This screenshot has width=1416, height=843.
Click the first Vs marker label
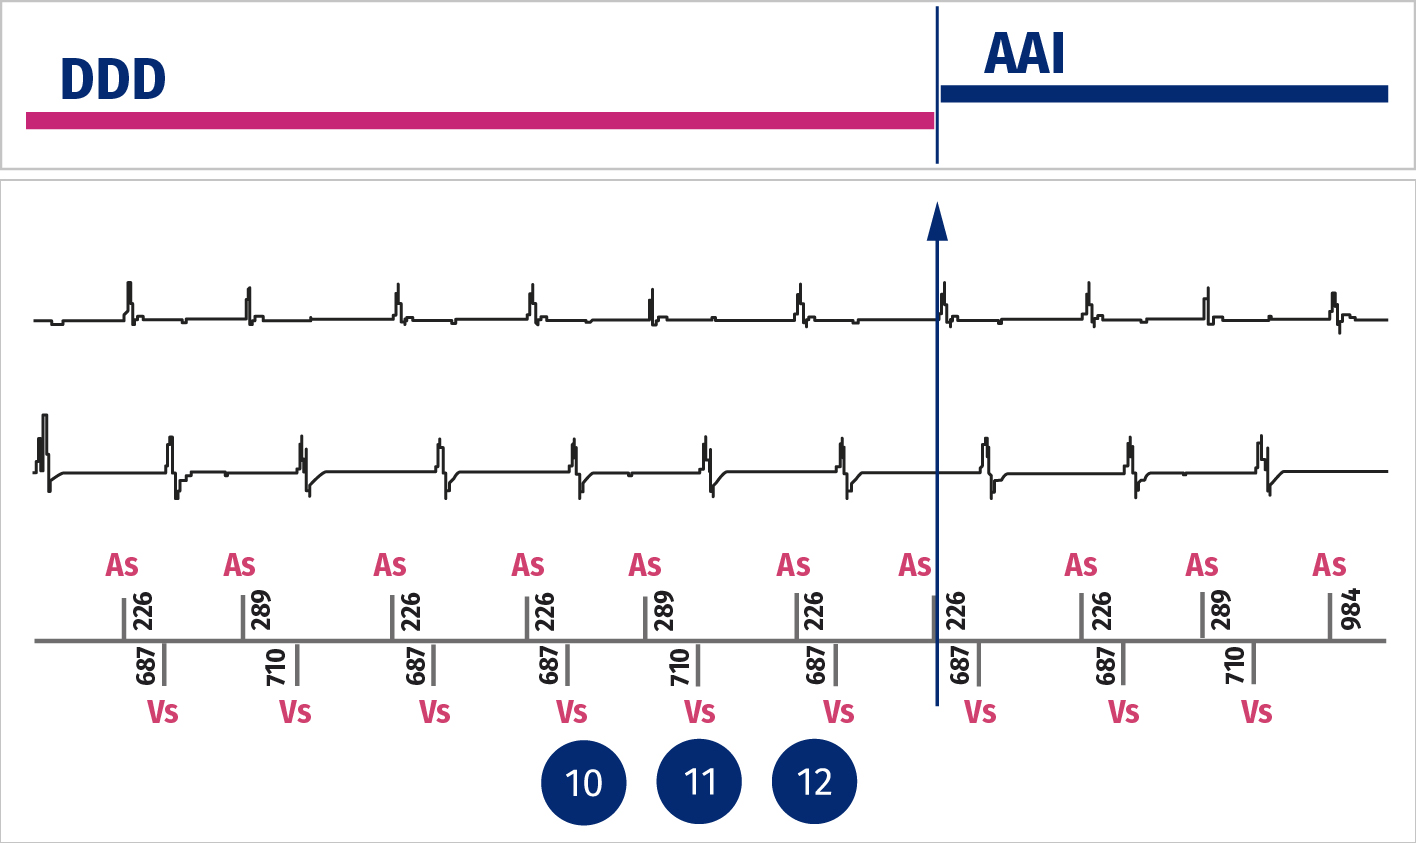click(x=163, y=712)
